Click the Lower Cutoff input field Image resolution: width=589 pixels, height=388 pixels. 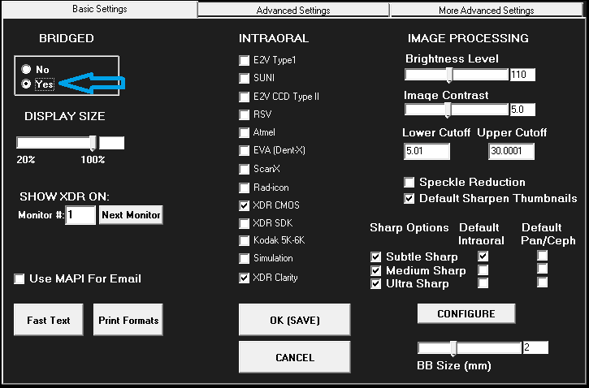(x=427, y=151)
